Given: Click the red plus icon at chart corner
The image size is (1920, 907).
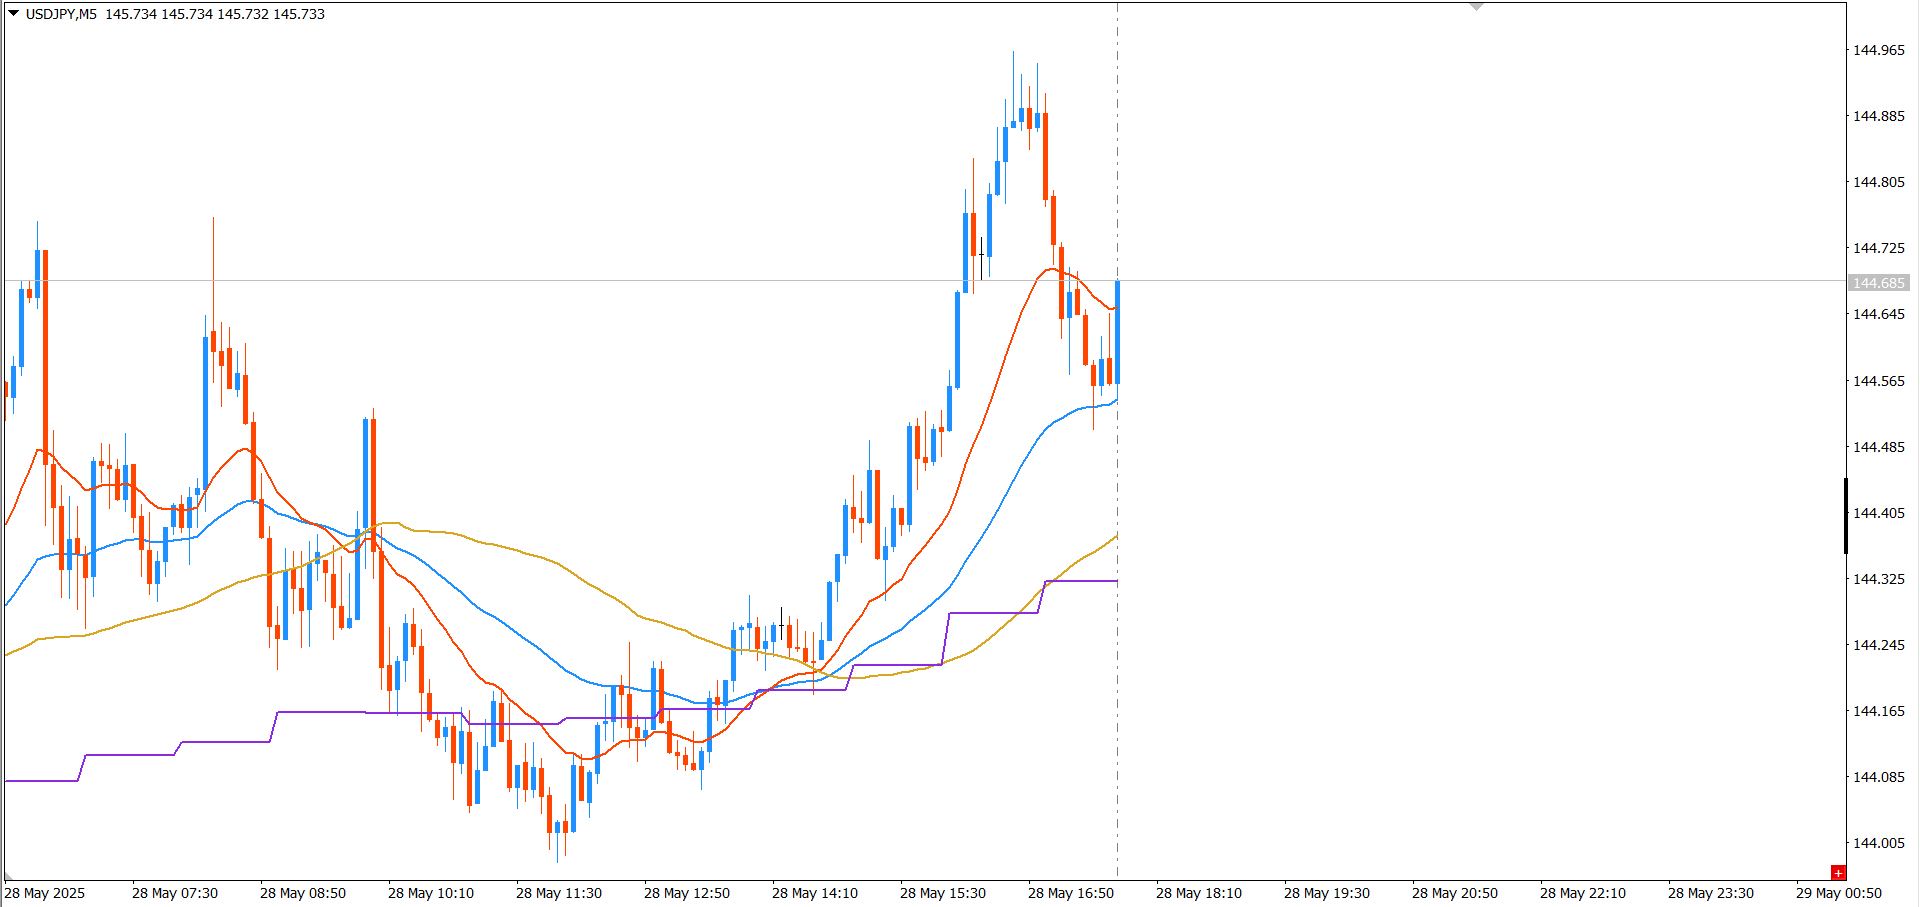Looking at the screenshot, I should (x=1838, y=873).
